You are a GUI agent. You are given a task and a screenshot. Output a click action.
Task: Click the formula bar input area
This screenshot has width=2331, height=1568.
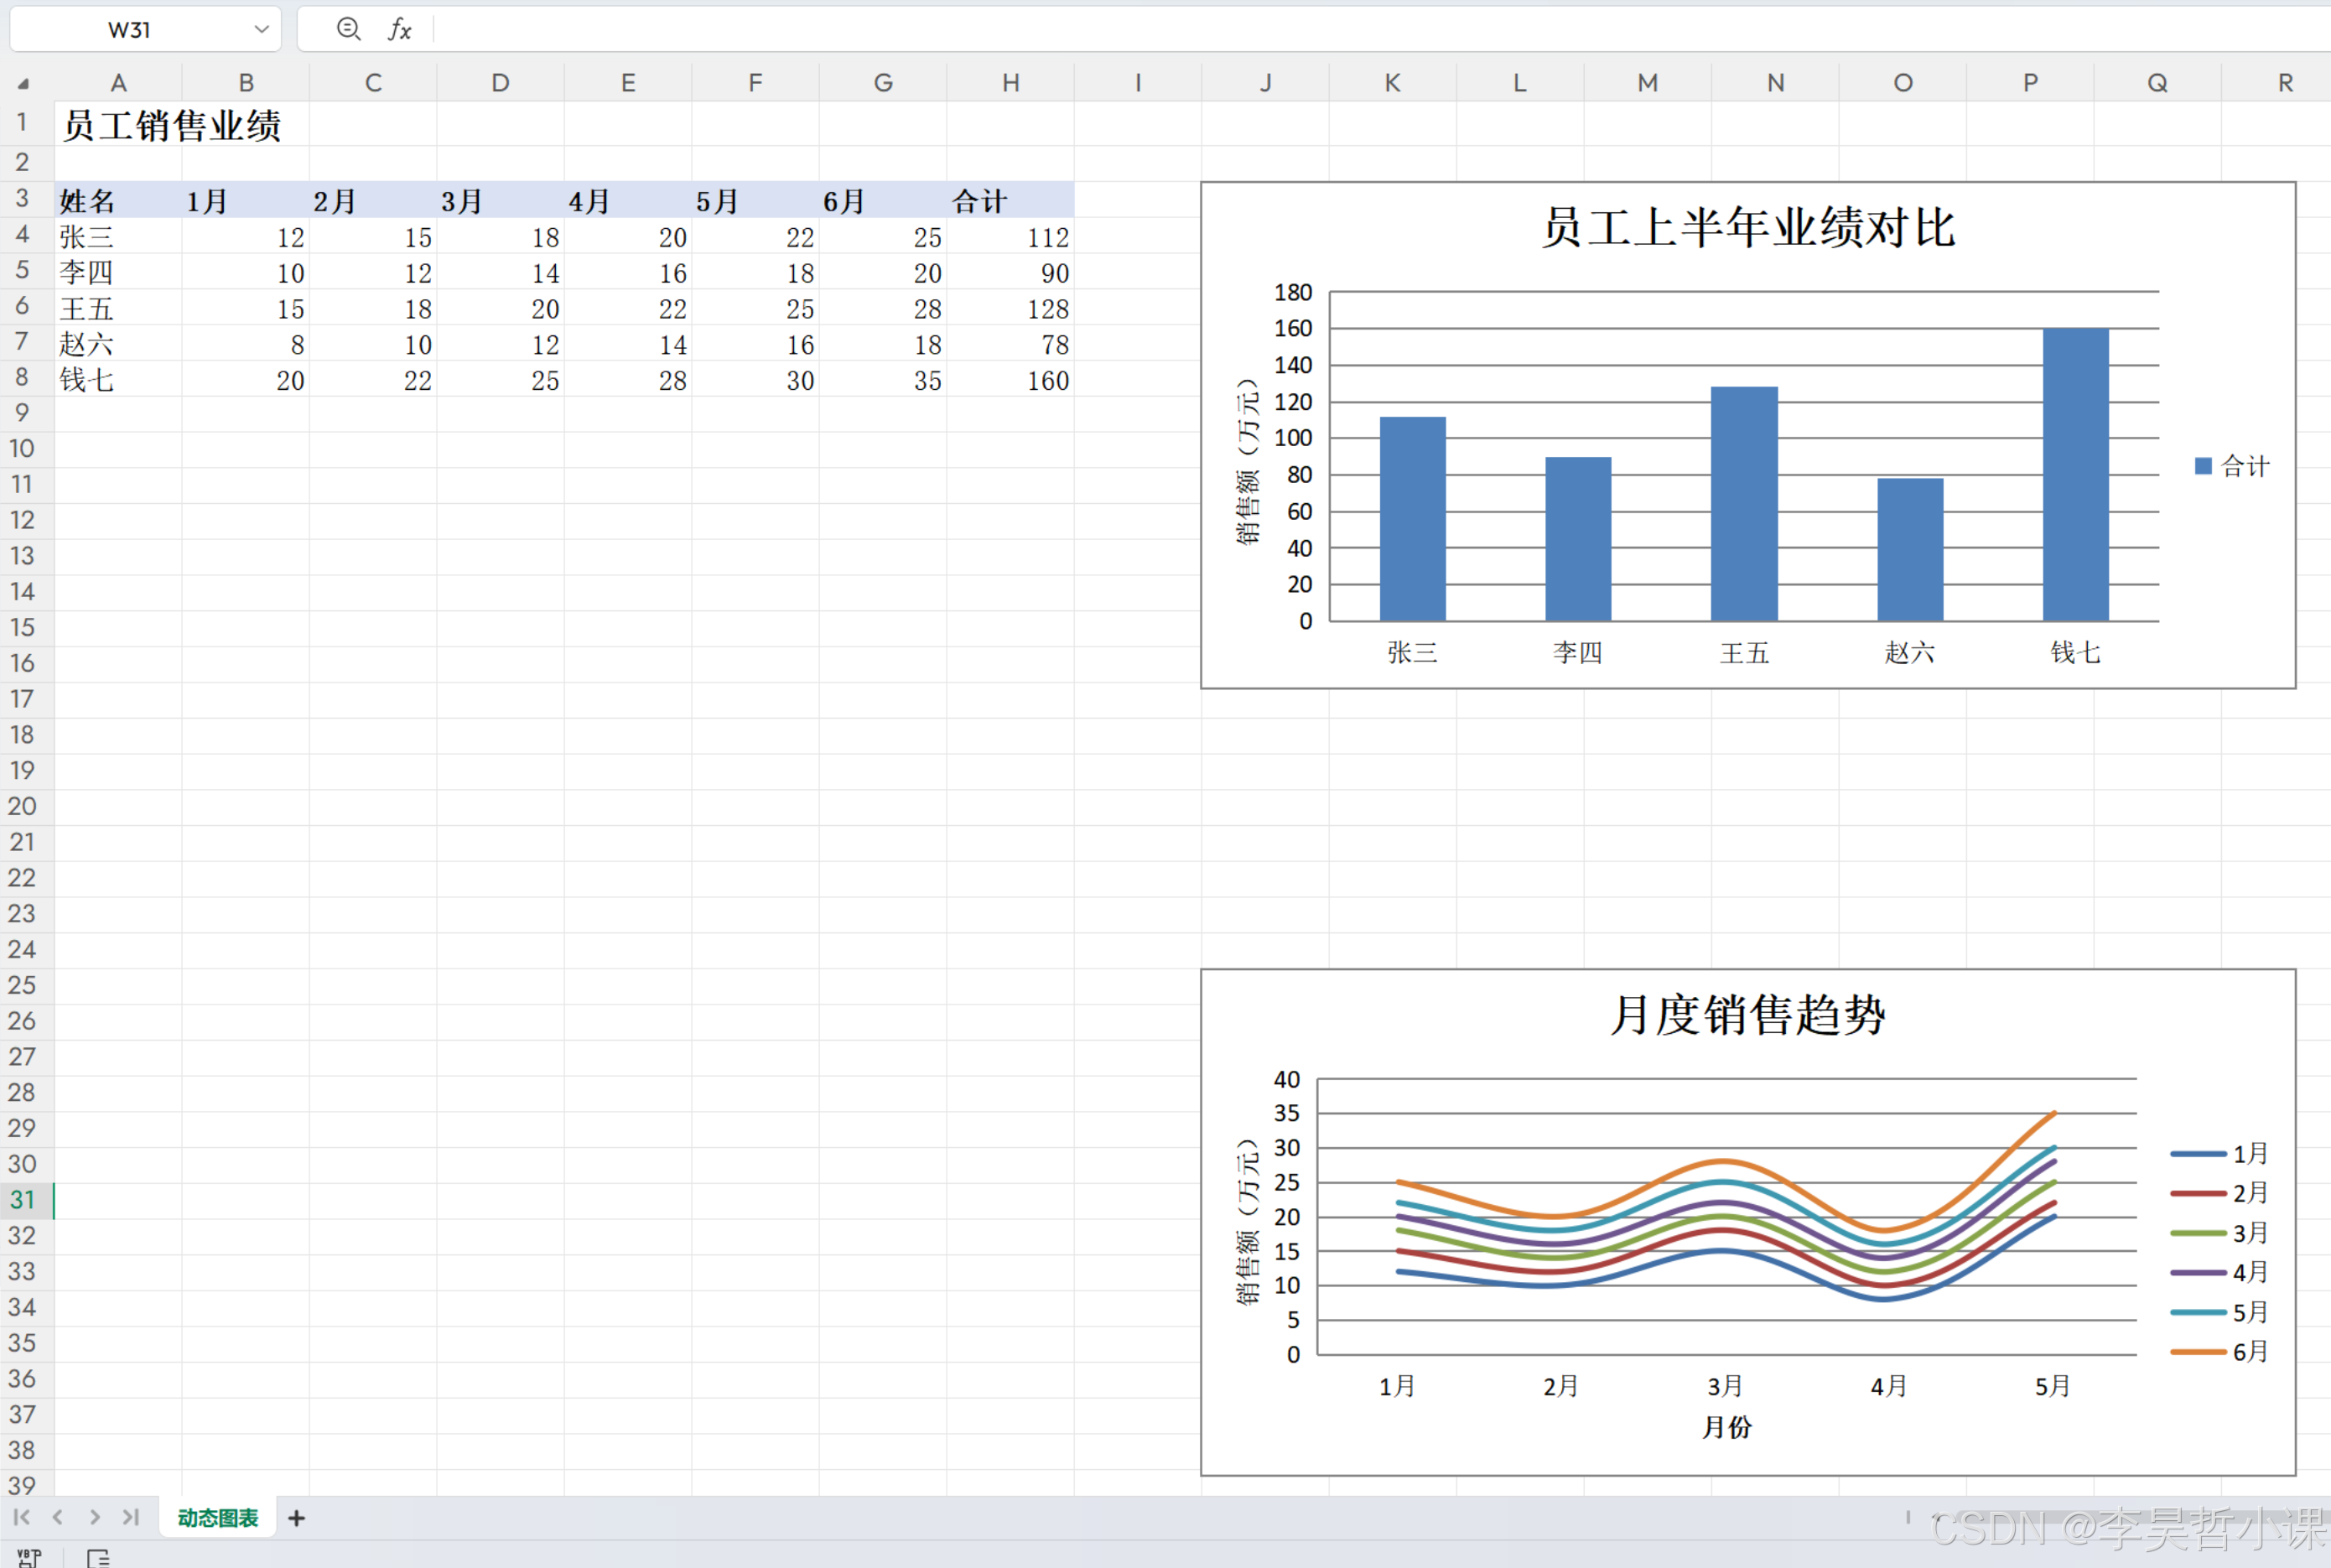tap(1200, 29)
